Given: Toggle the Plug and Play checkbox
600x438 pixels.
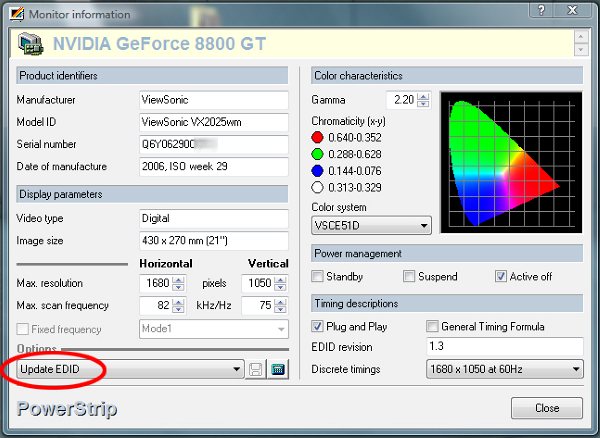Looking at the screenshot, I should (x=317, y=326).
